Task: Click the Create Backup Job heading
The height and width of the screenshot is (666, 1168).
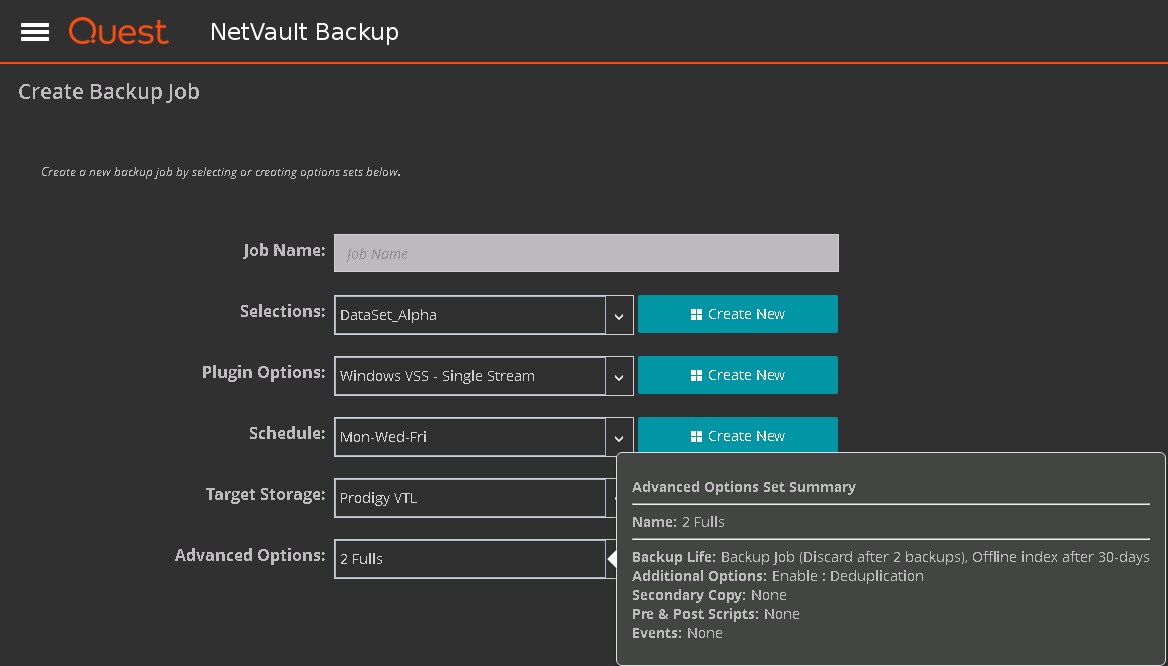Action: coord(109,92)
